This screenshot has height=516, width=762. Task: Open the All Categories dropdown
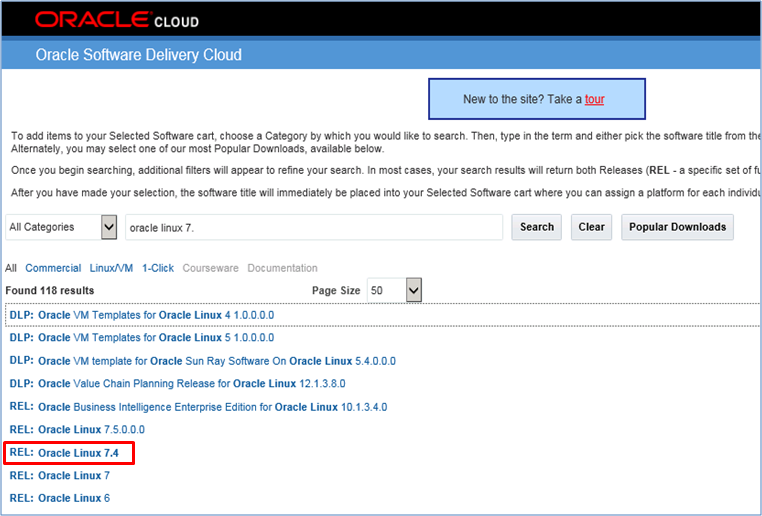pos(61,227)
